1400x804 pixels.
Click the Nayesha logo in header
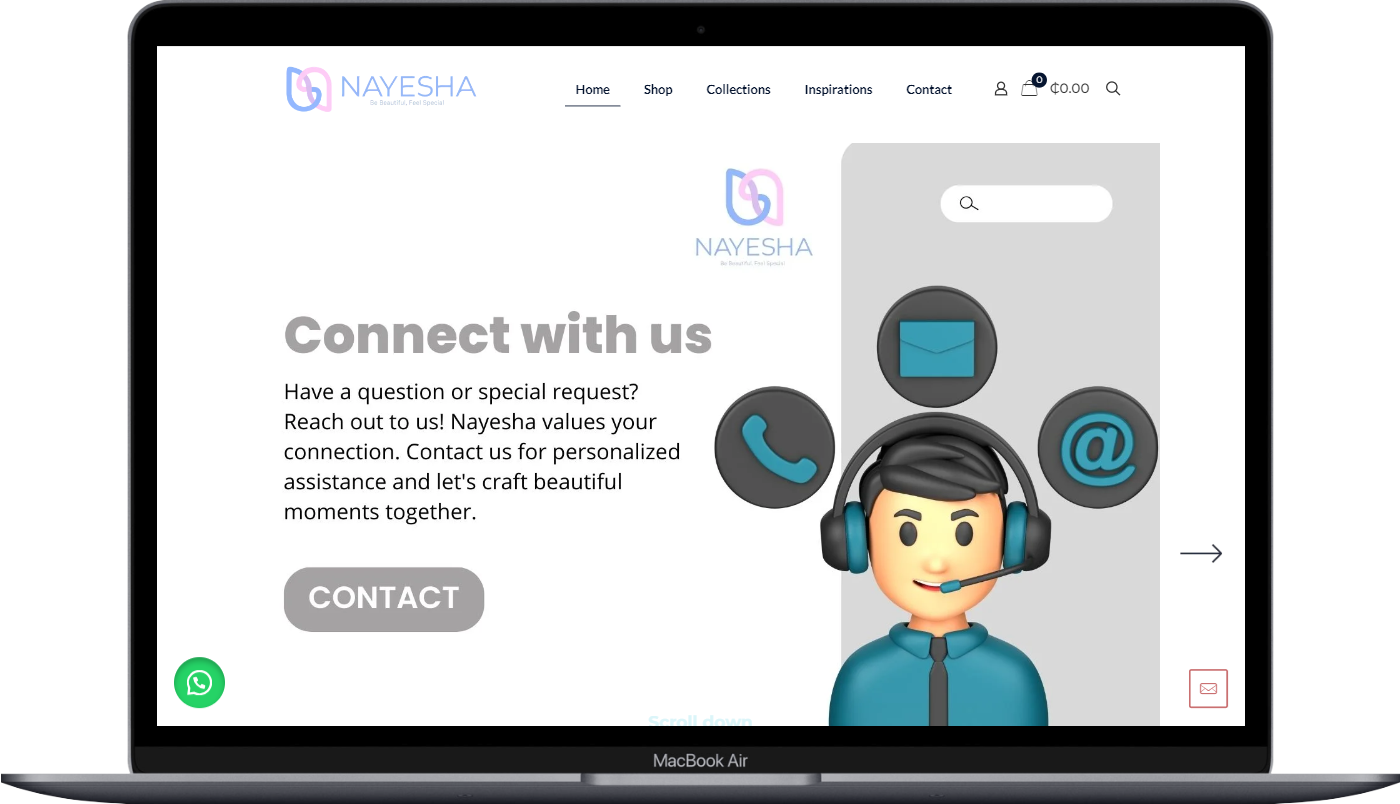381,89
